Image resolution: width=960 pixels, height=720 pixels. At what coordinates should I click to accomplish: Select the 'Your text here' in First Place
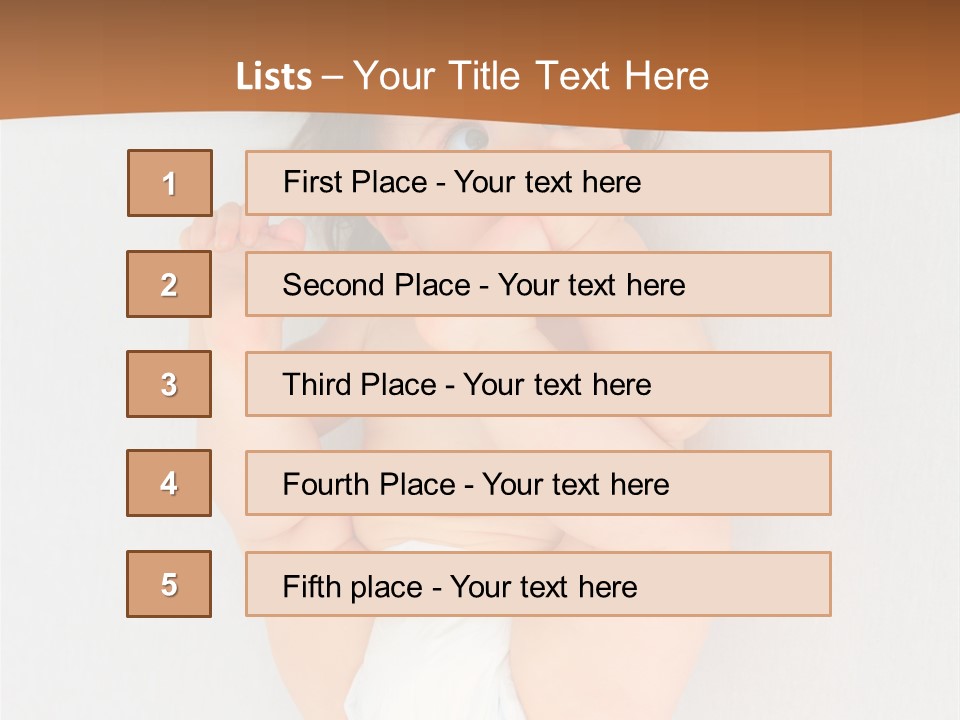(547, 182)
